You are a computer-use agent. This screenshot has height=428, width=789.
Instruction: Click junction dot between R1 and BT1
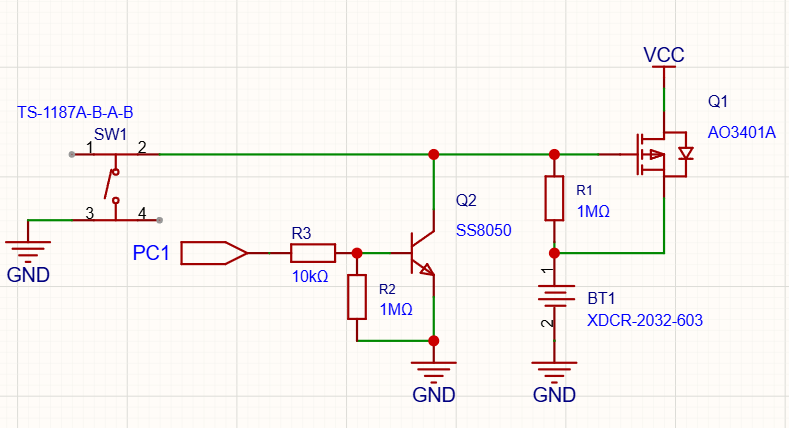(554, 253)
